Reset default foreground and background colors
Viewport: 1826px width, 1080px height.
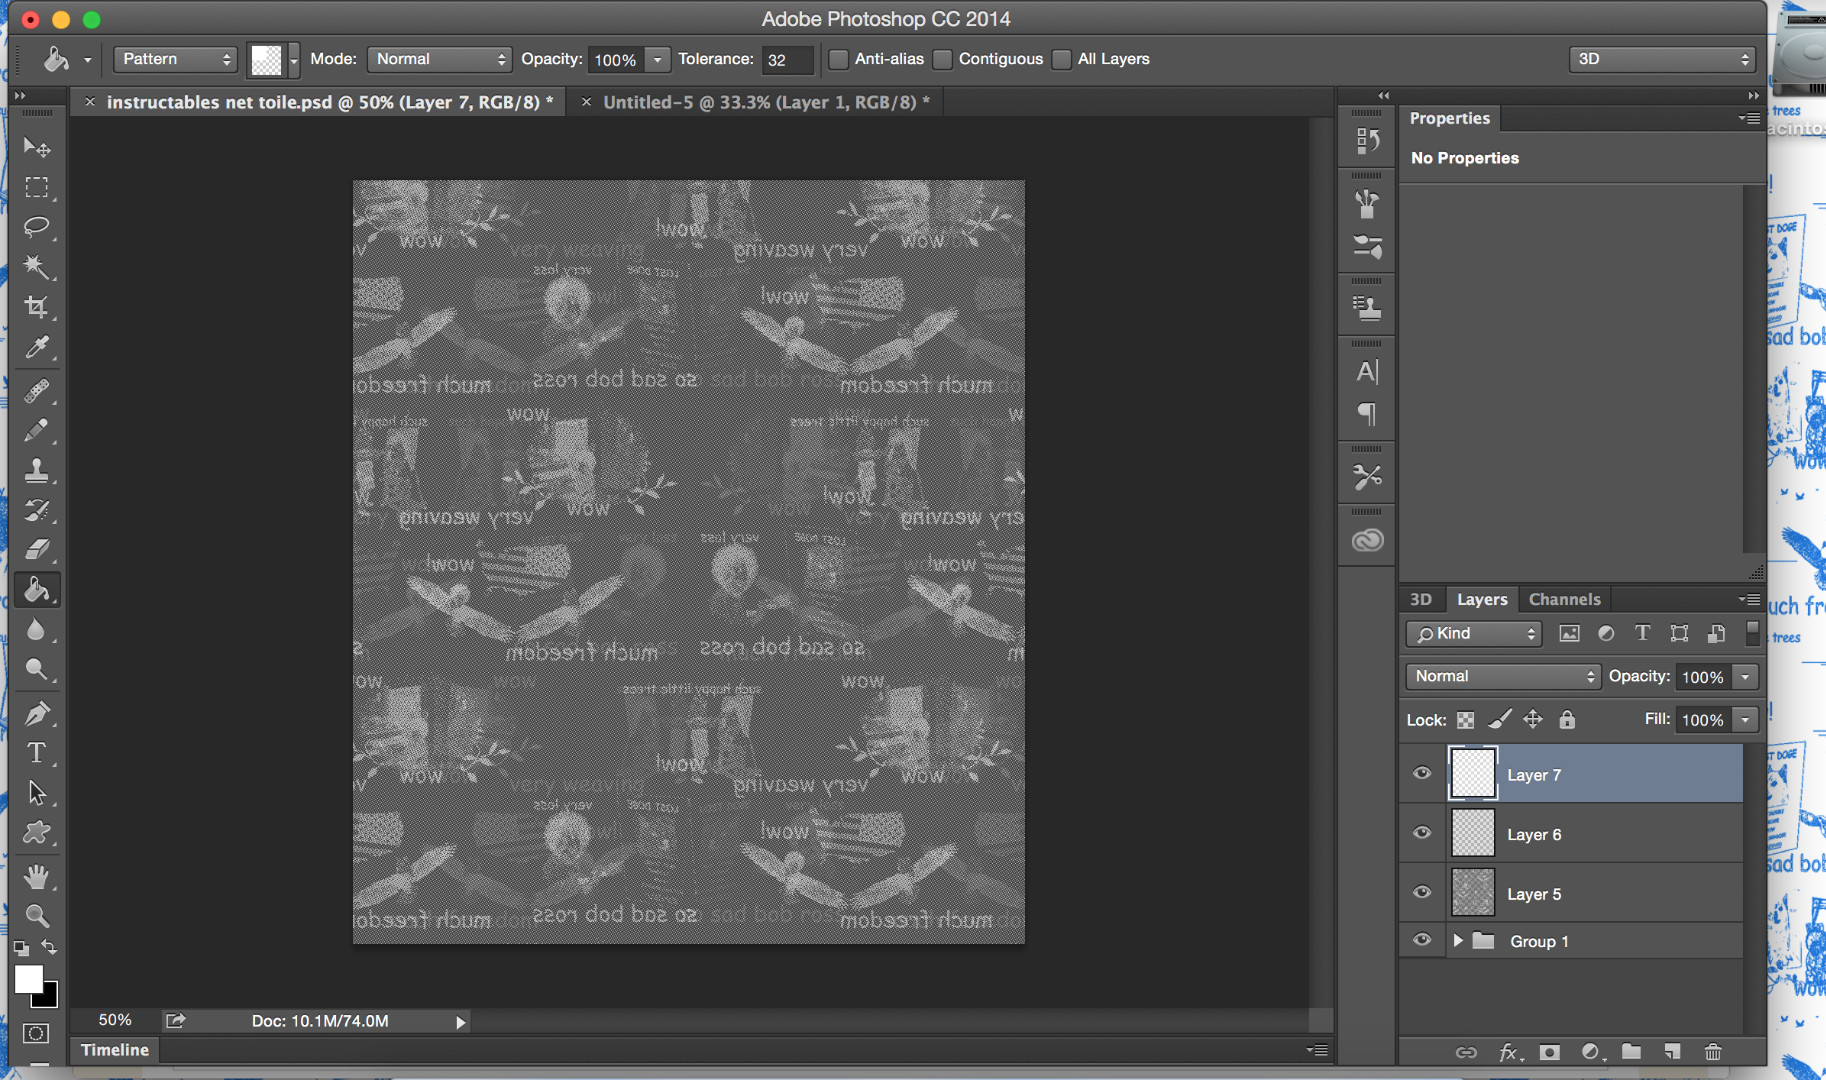21,948
